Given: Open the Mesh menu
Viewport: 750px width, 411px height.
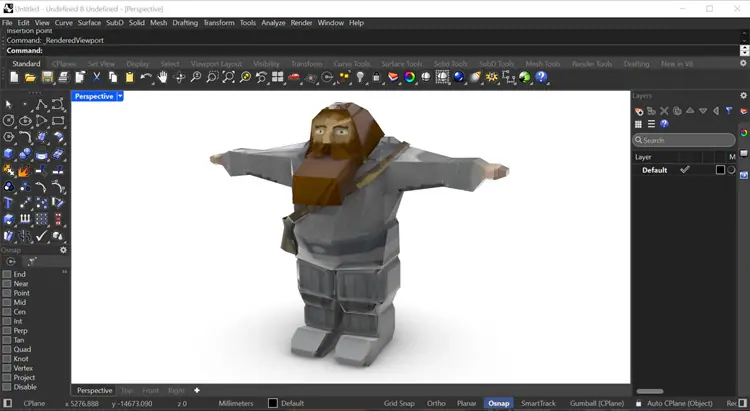Looking at the screenshot, I should [158, 22].
